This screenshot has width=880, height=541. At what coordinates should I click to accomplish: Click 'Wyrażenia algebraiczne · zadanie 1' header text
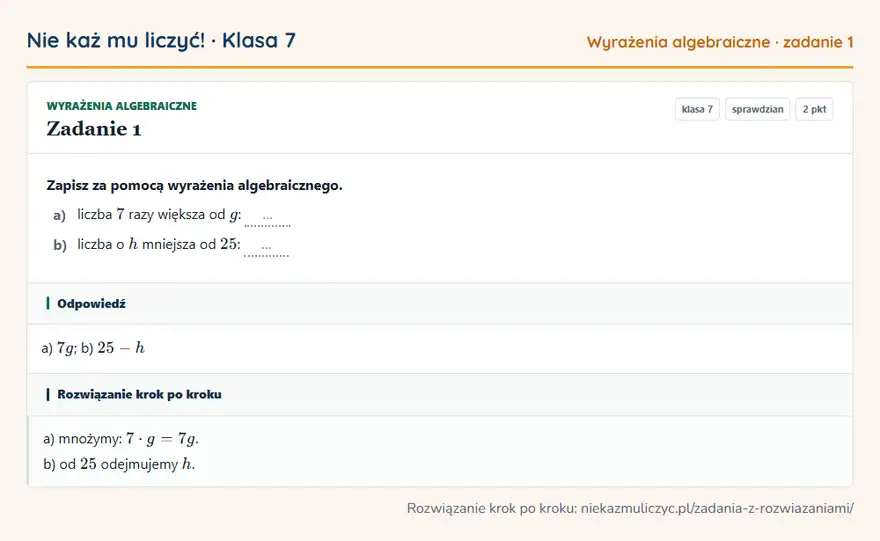tap(720, 42)
